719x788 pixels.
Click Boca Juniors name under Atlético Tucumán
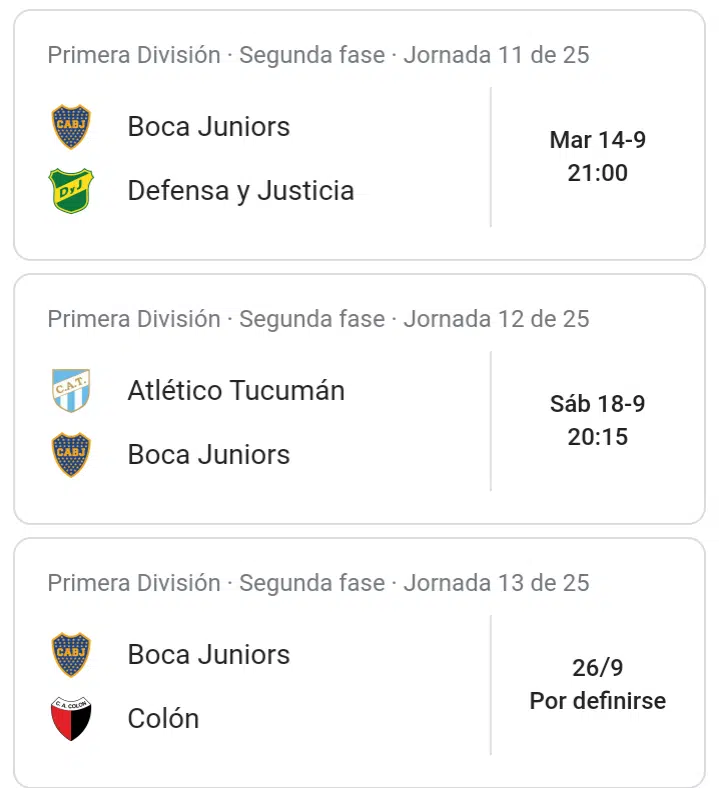pos(209,455)
